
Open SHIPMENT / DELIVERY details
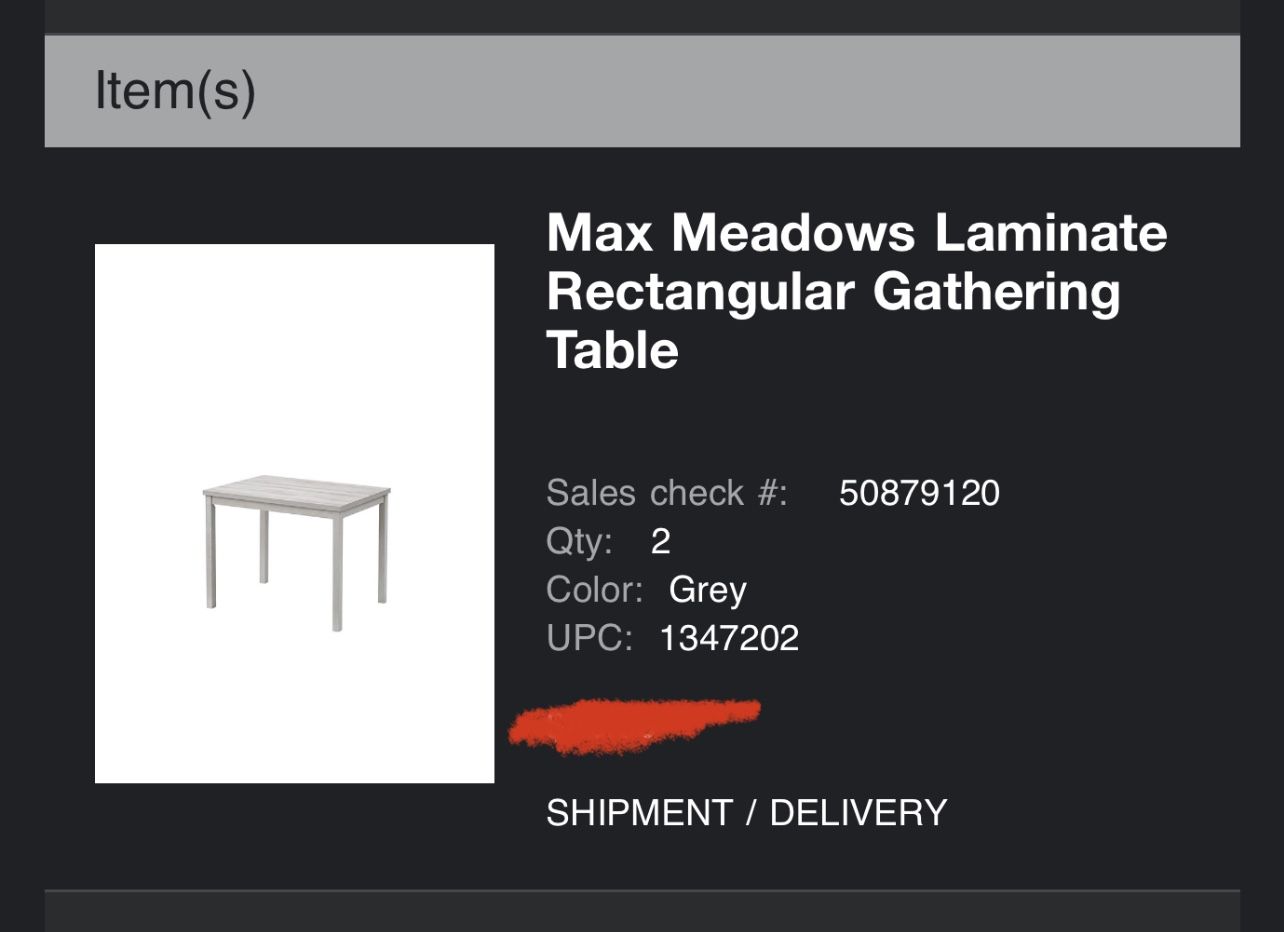746,812
